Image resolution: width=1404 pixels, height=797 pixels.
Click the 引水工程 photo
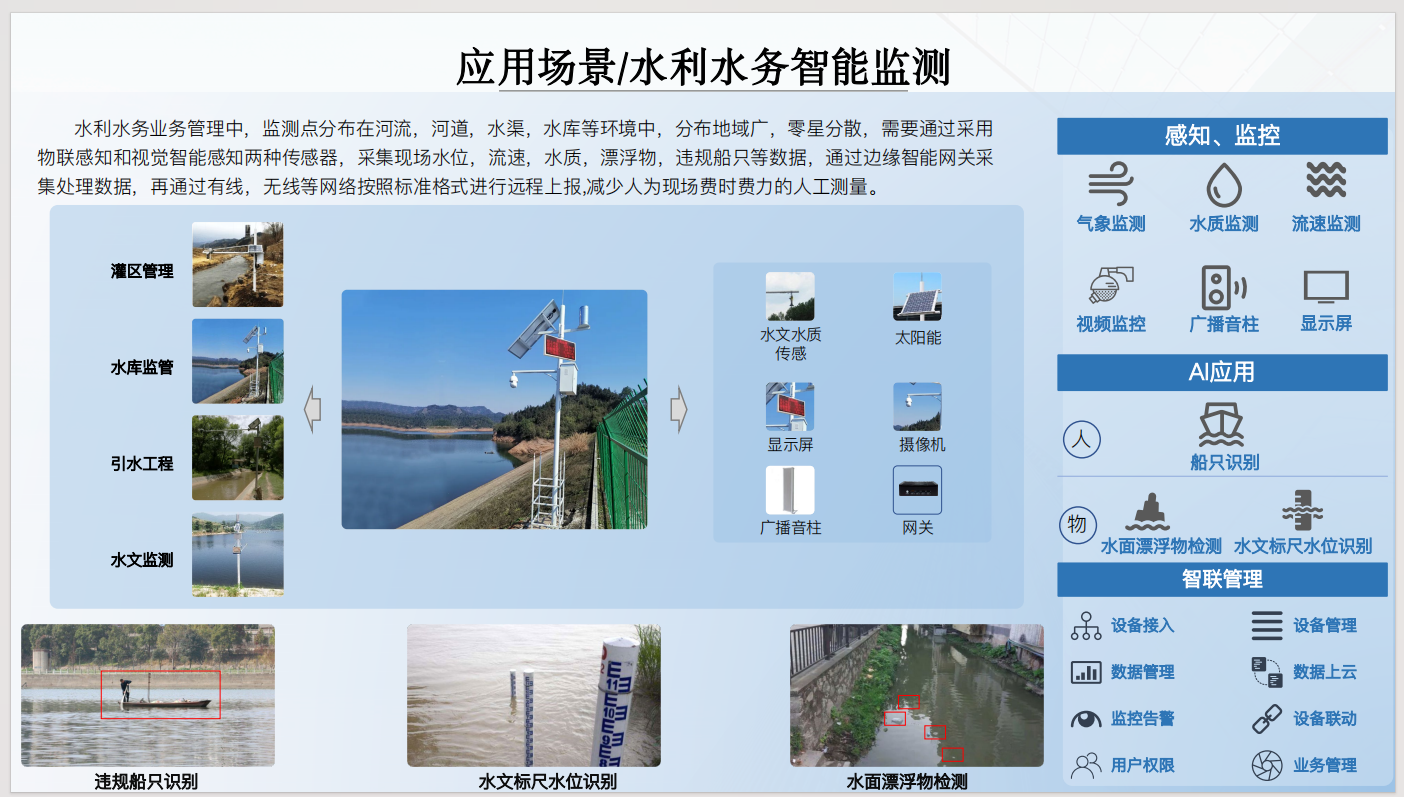(x=238, y=457)
